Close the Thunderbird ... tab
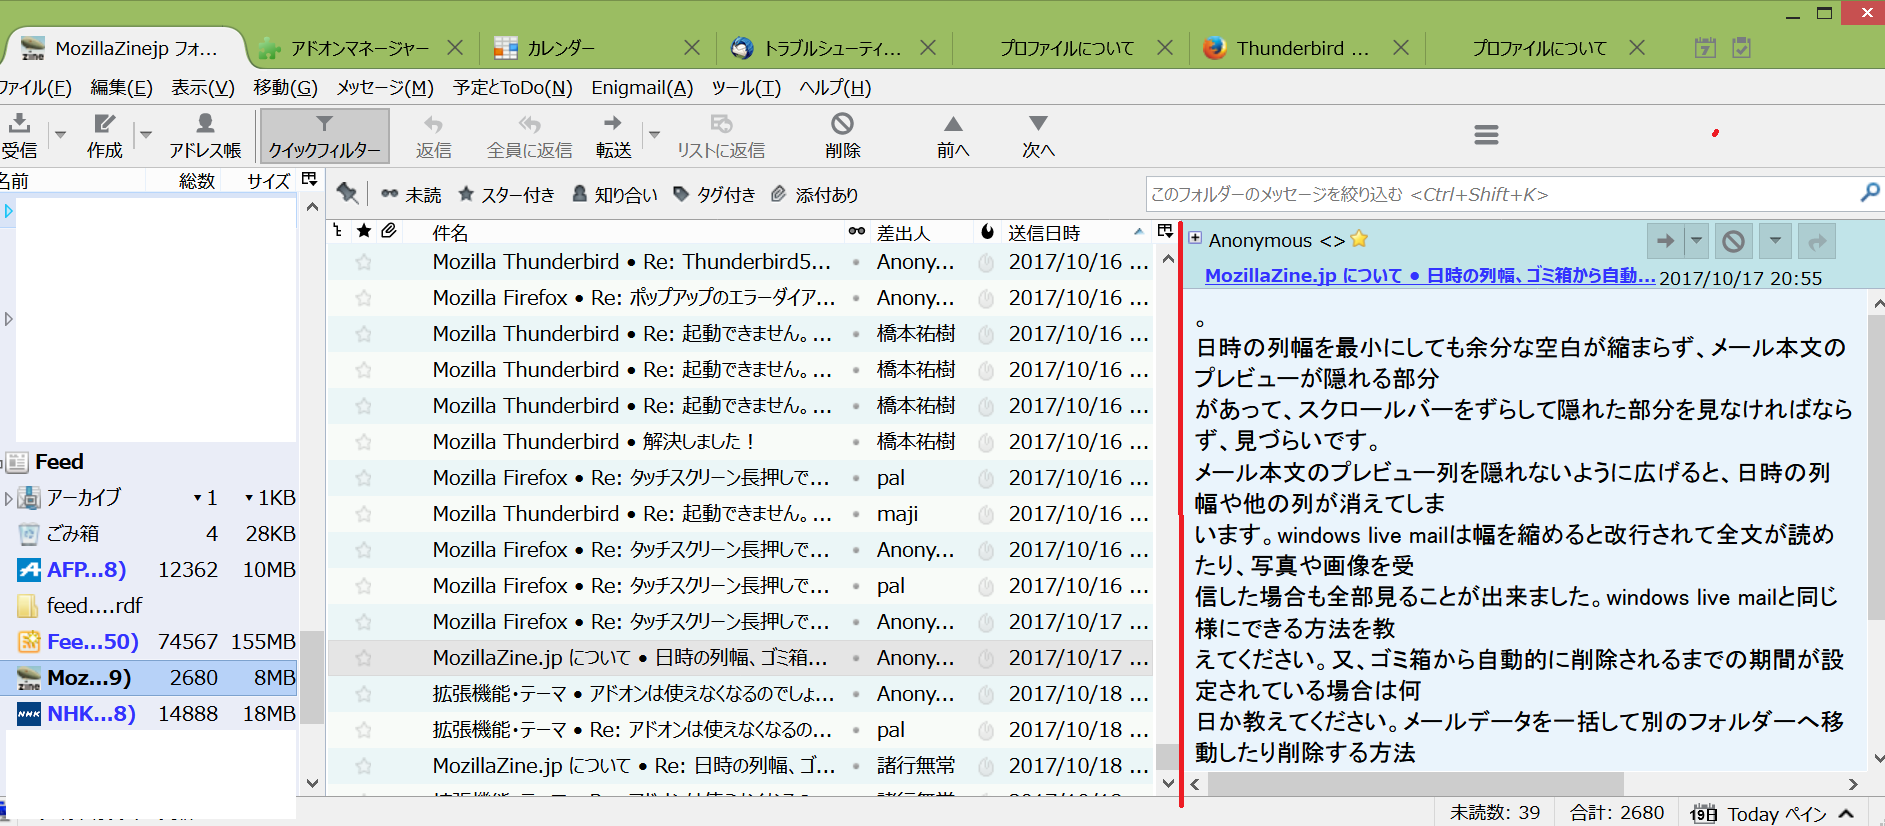Viewport: 1885px width, 826px height. 1401,47
